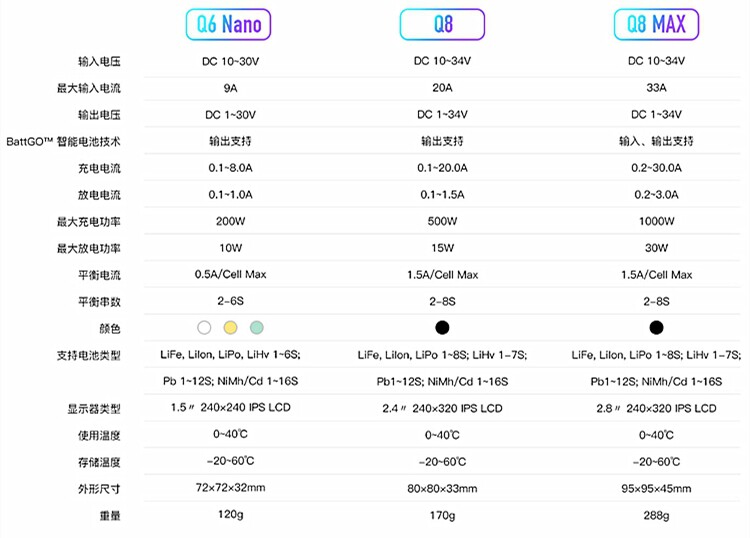
Task: Select the Q6 Nano product badge
Action: (x=228, y=24)
